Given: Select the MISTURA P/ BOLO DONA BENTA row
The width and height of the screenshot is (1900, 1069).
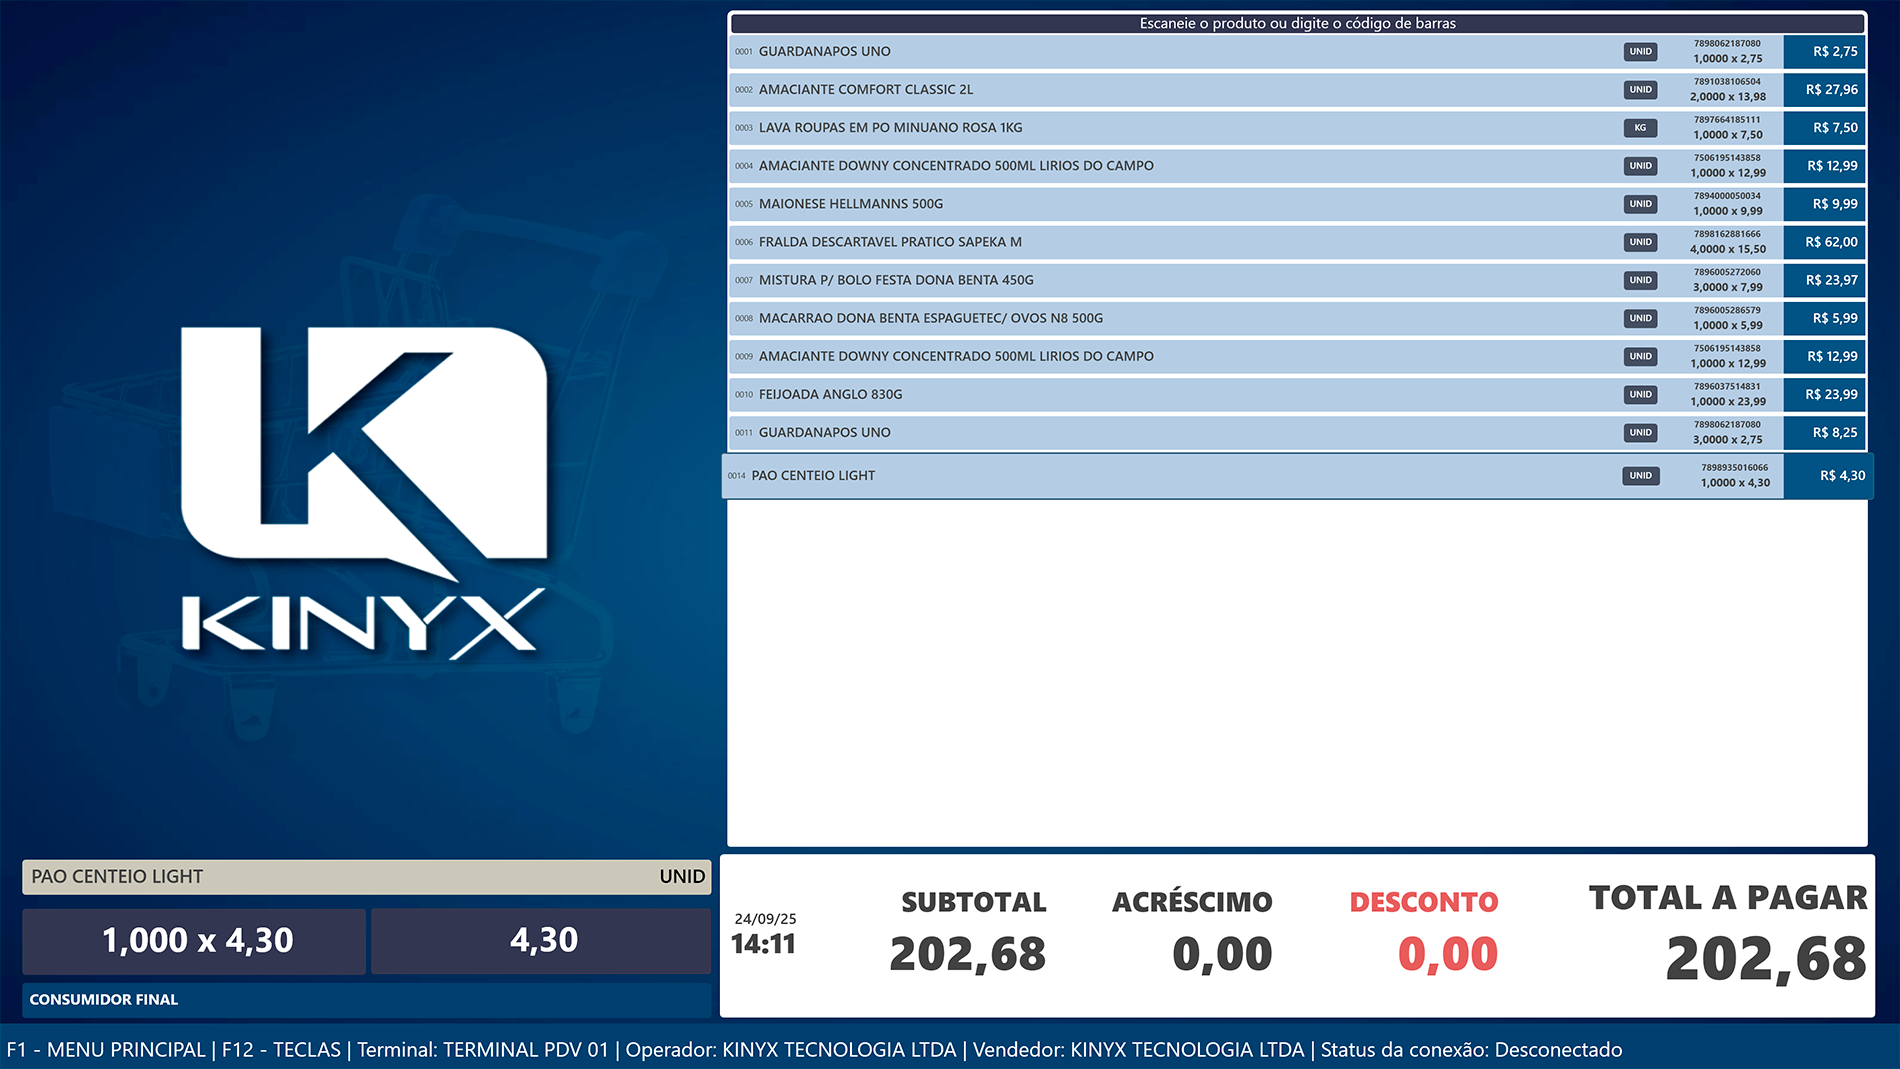Looking at the screenshot, I should click(1100, 280).
